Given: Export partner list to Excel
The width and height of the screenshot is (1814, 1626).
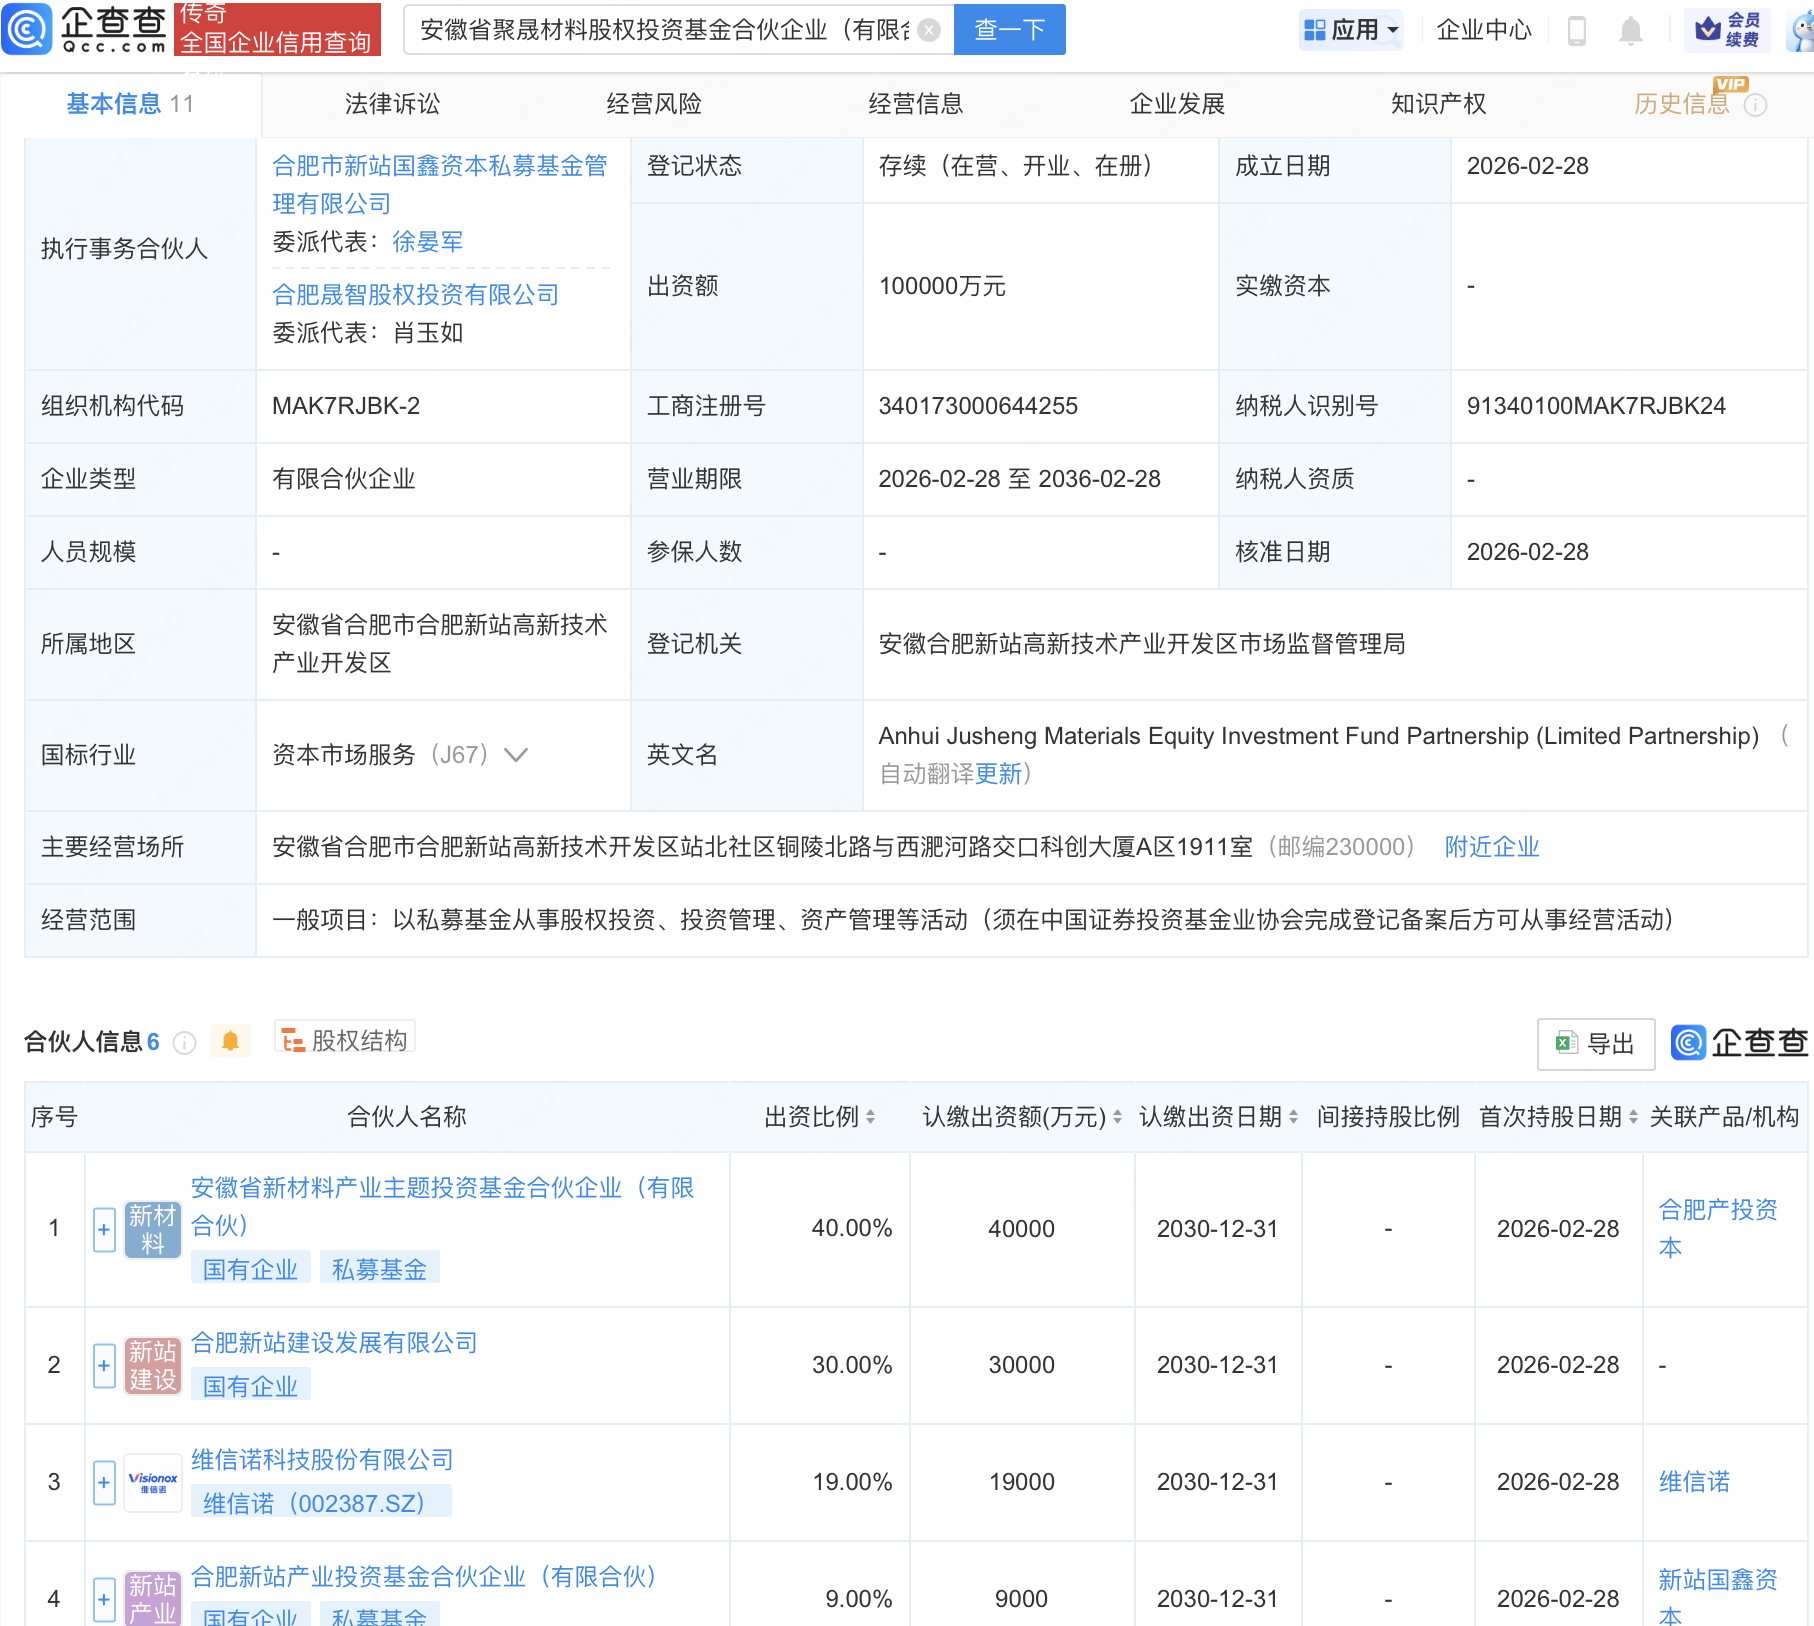Looking at the screenshot, I should tap(1595, 1044).
